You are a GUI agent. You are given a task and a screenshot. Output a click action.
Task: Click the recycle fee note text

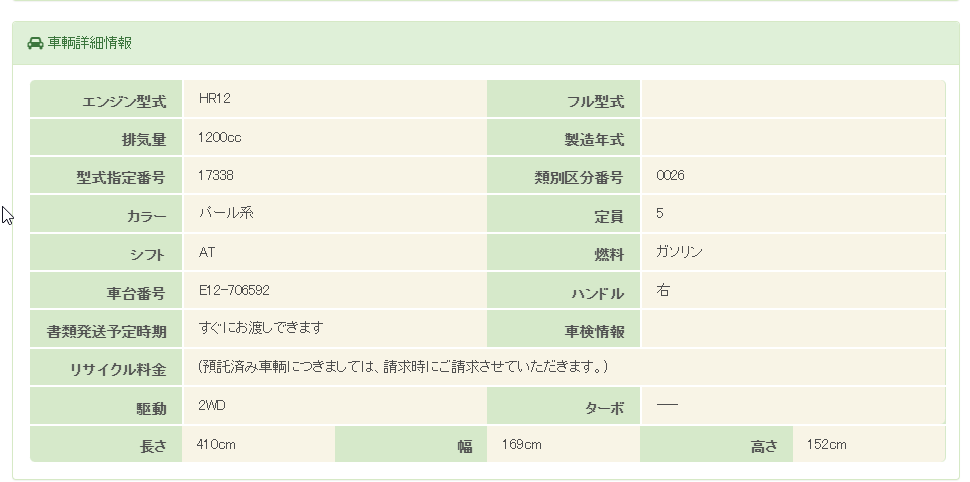point(403,366)
